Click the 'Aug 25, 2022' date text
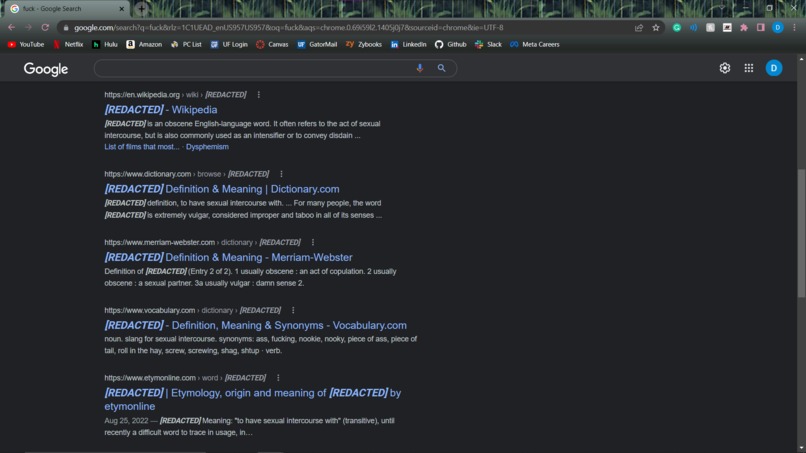 [126, 421]
